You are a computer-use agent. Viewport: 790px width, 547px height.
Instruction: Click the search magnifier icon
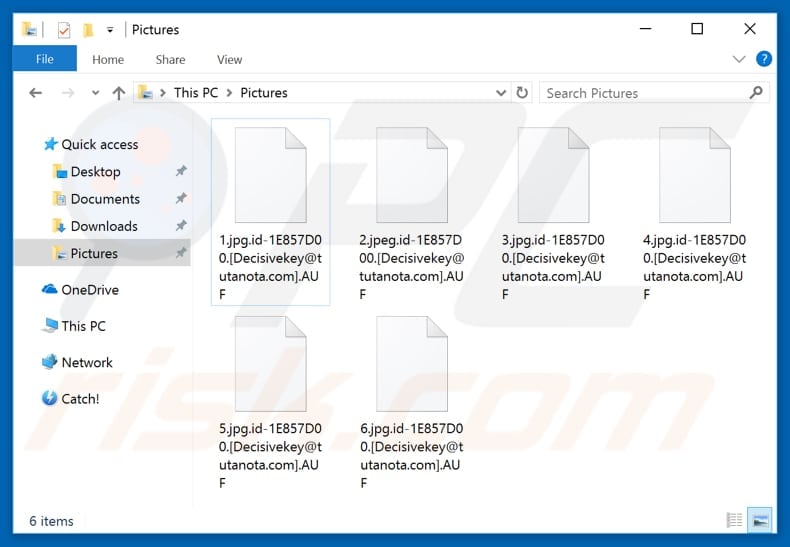(x=756, y=93)
